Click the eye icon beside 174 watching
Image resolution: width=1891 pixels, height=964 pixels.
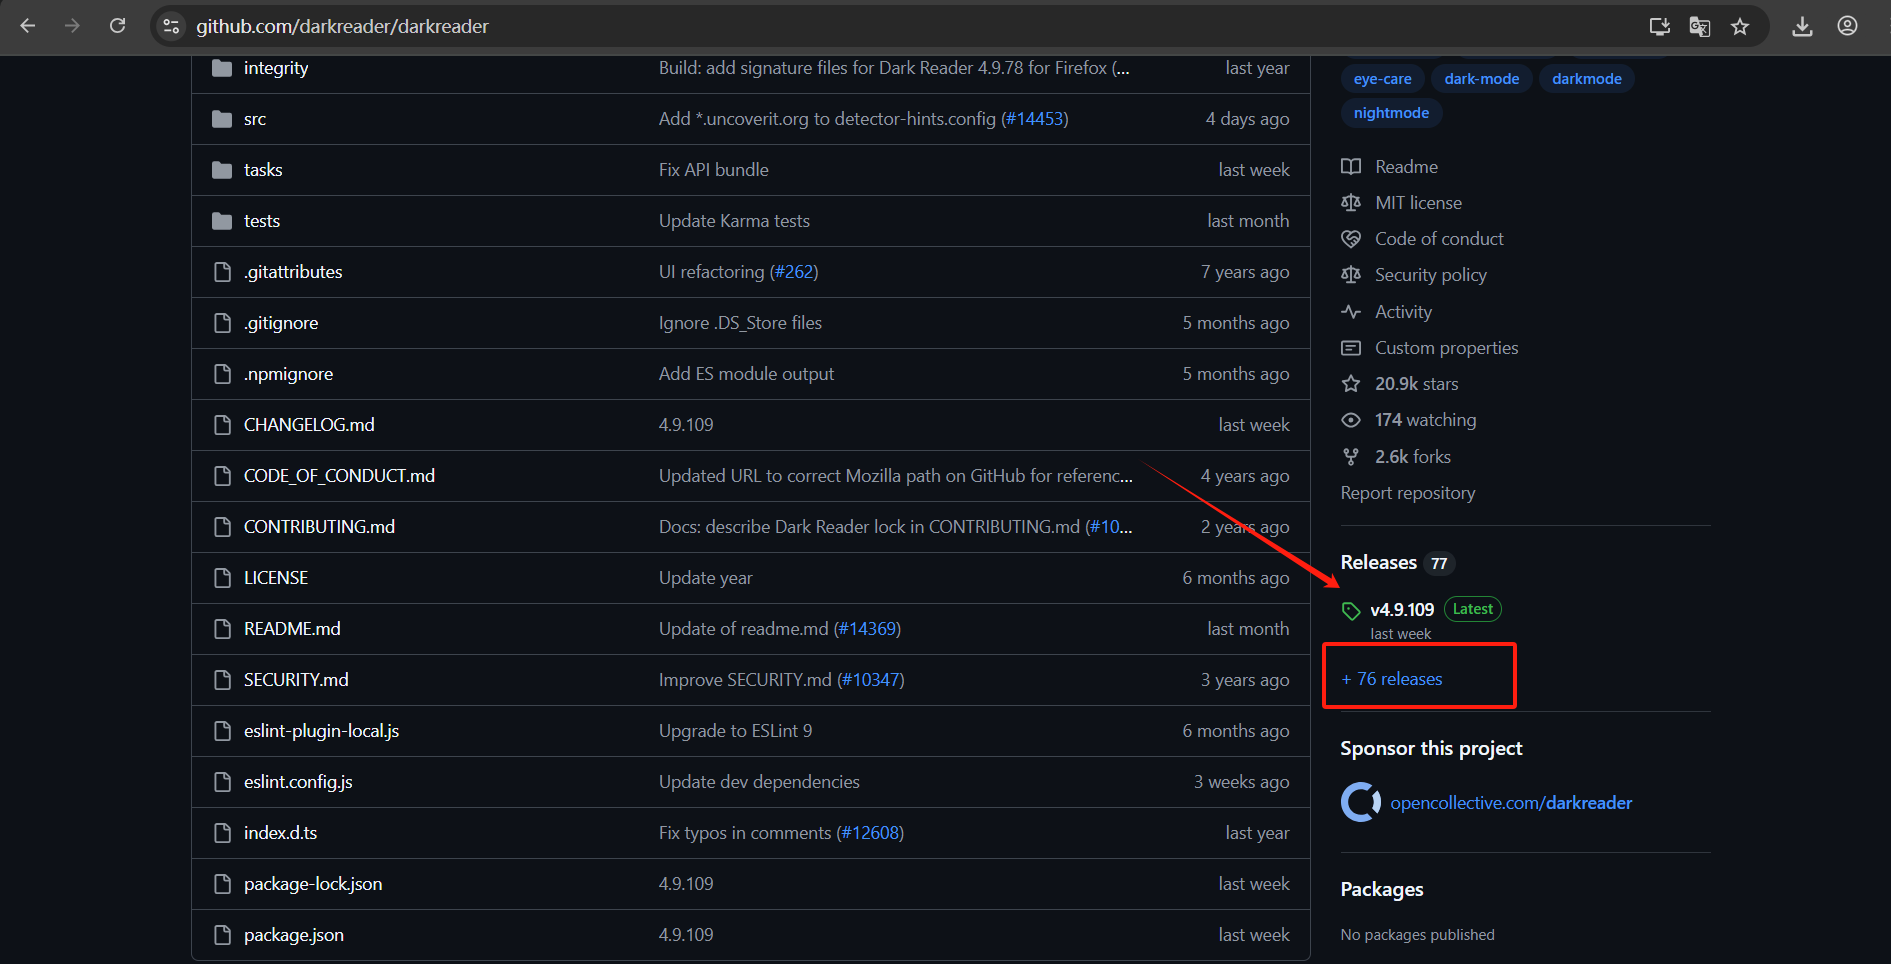[1351, 420]
